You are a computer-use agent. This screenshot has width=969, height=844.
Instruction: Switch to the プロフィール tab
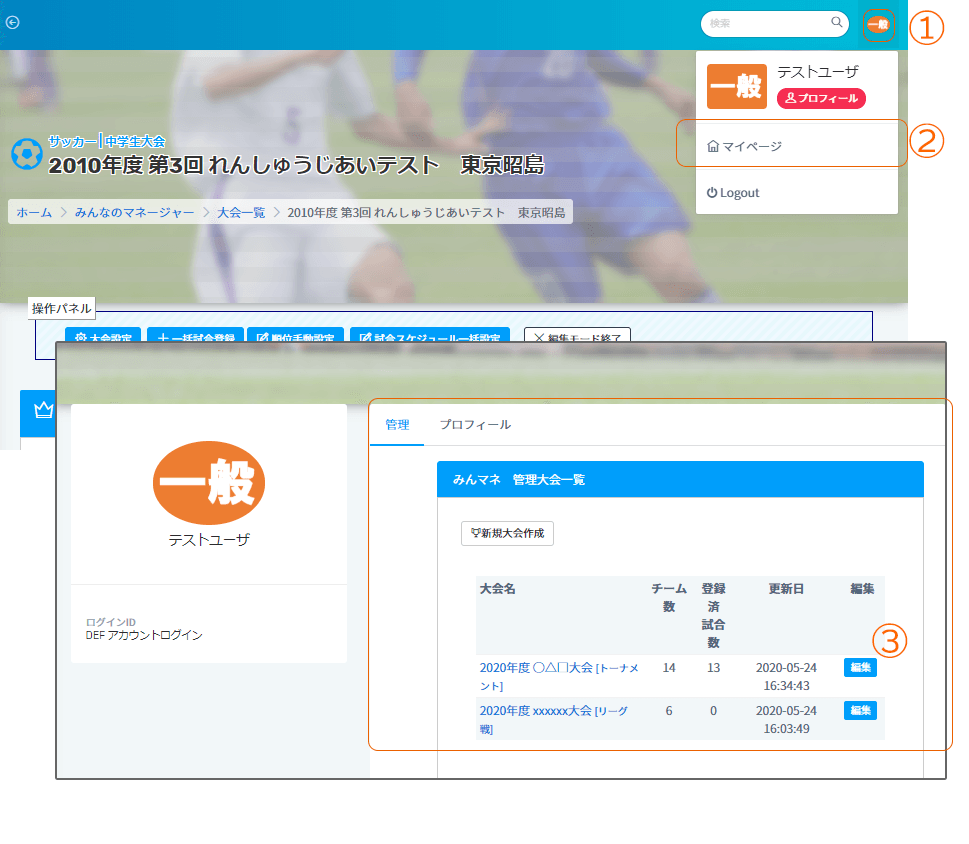[x=475, y=425]
